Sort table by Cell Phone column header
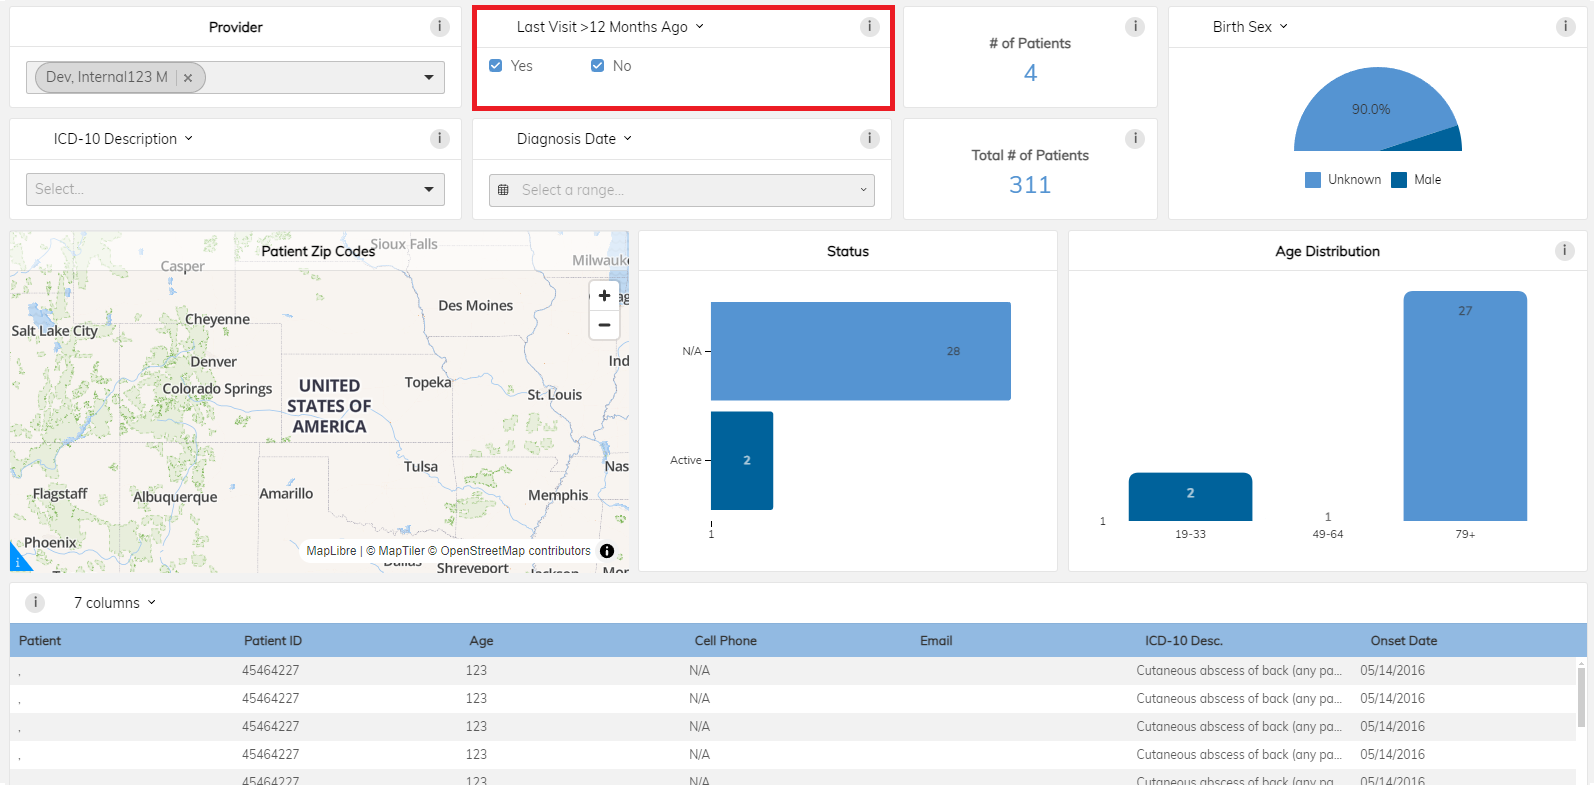The width and height of the screenshot is (1594, 785). (x=726, y=641)
